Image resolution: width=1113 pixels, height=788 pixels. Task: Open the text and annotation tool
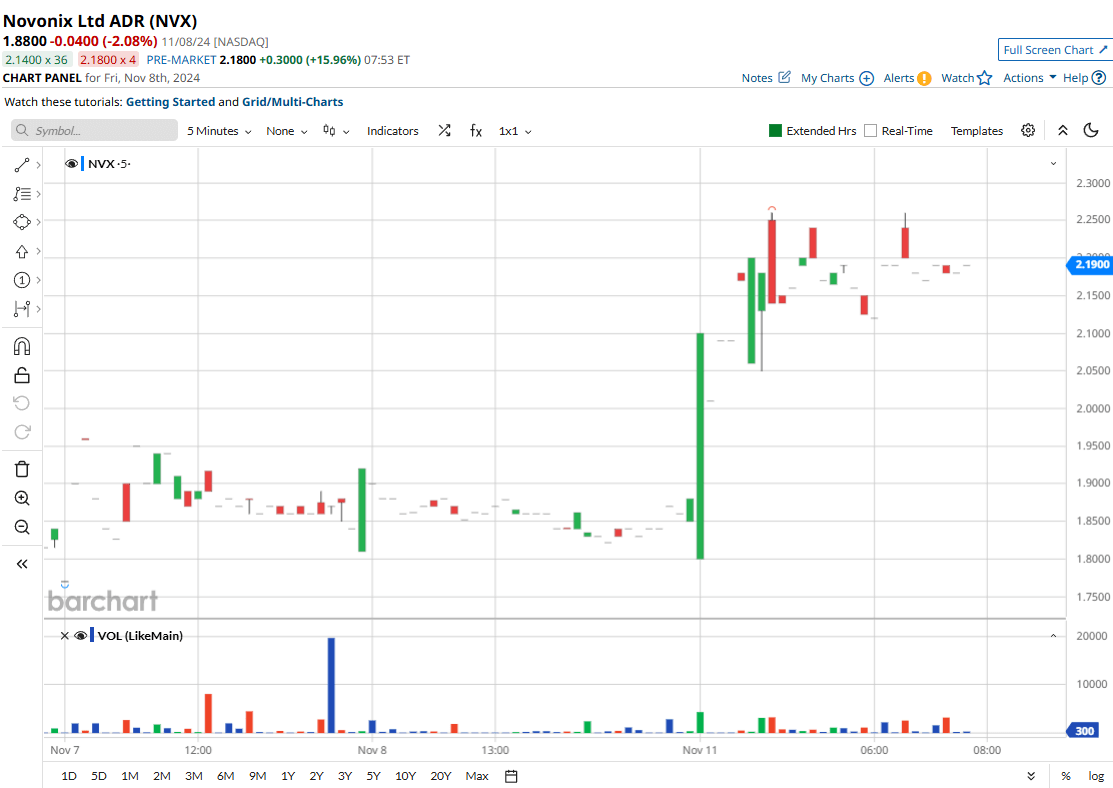coord(22,194)
